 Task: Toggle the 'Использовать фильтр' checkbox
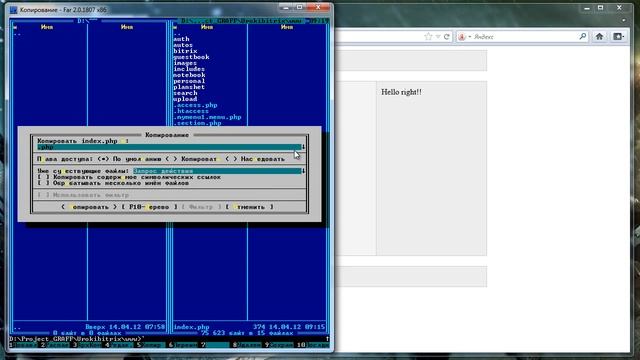(83, 195)
